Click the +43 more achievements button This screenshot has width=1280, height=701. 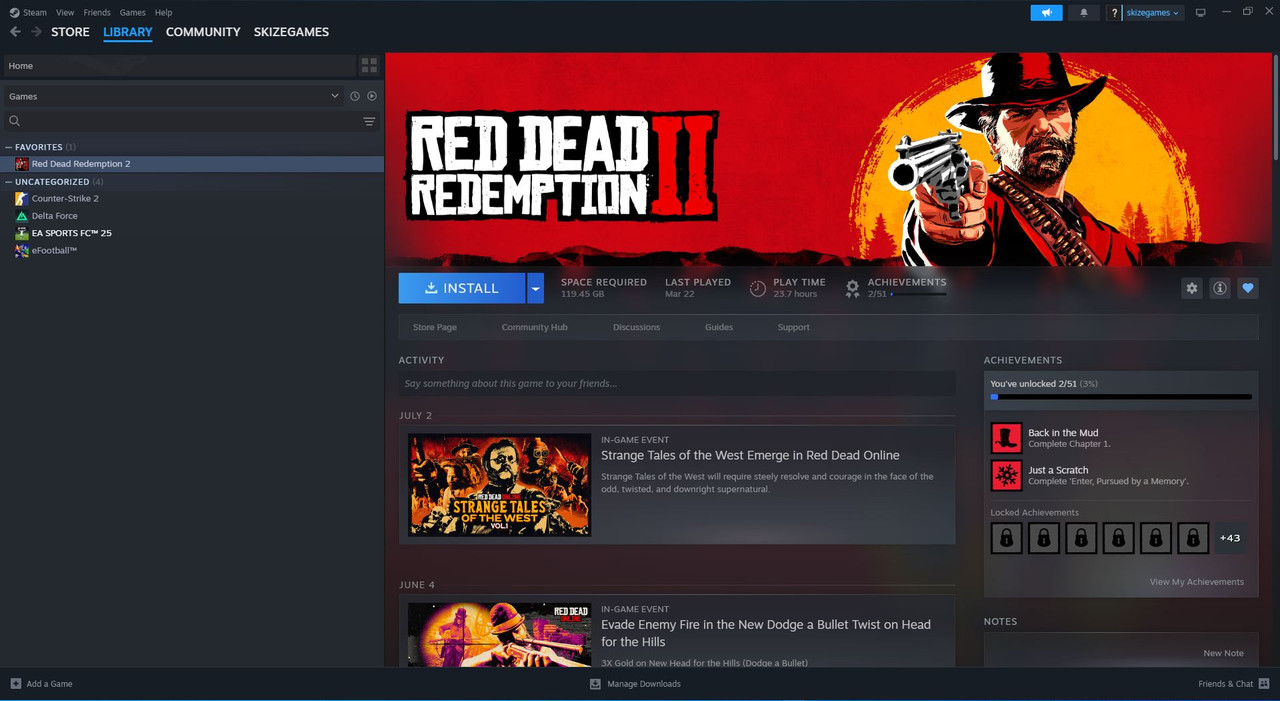[x=1230, y=538]
